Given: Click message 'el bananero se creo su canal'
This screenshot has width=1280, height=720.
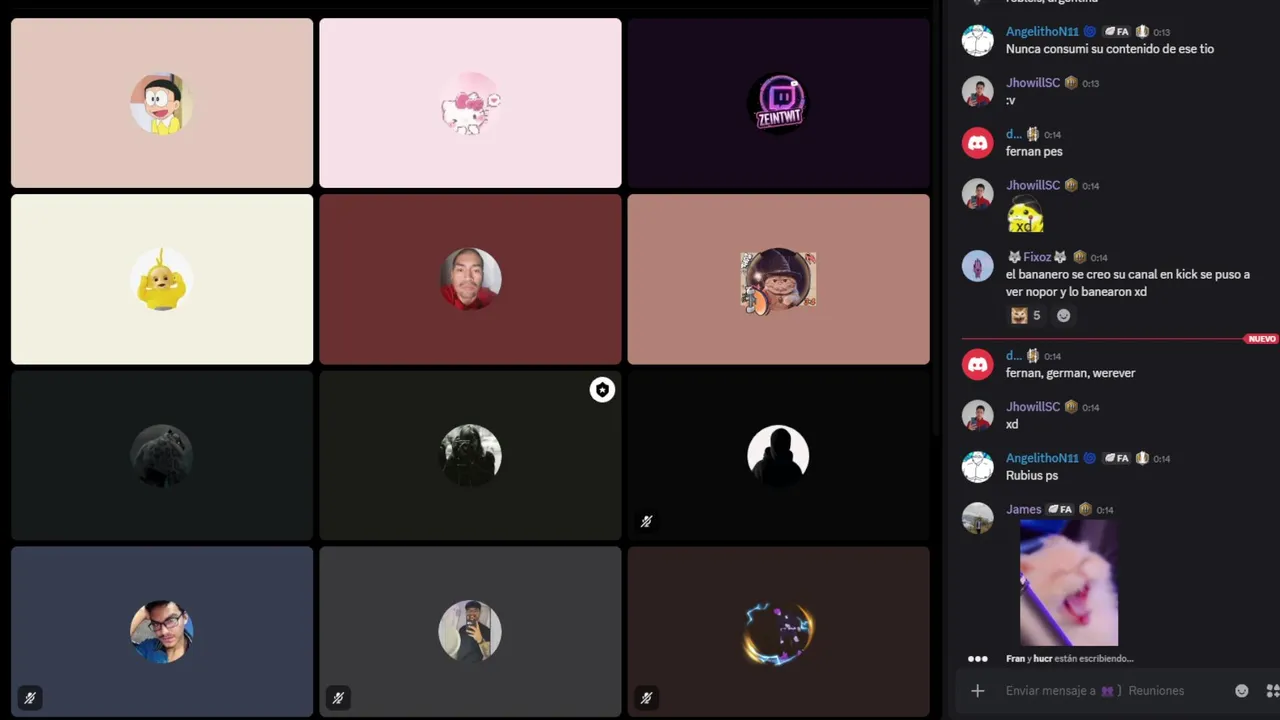Looking at the screenshot, I should click(1128, 283).
